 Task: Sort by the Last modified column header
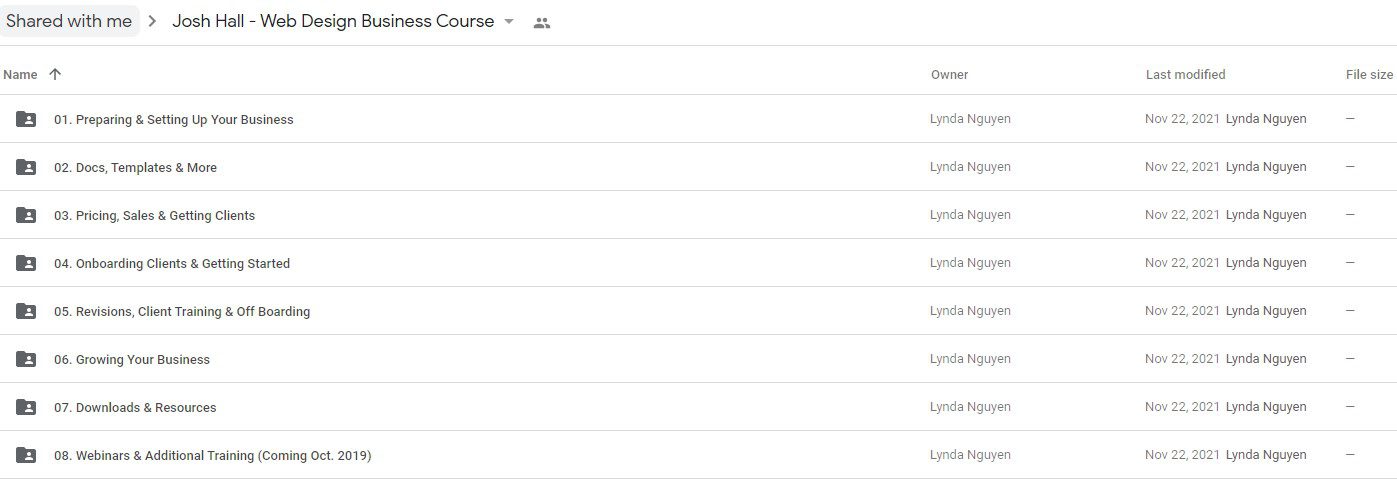[1185, 74]
